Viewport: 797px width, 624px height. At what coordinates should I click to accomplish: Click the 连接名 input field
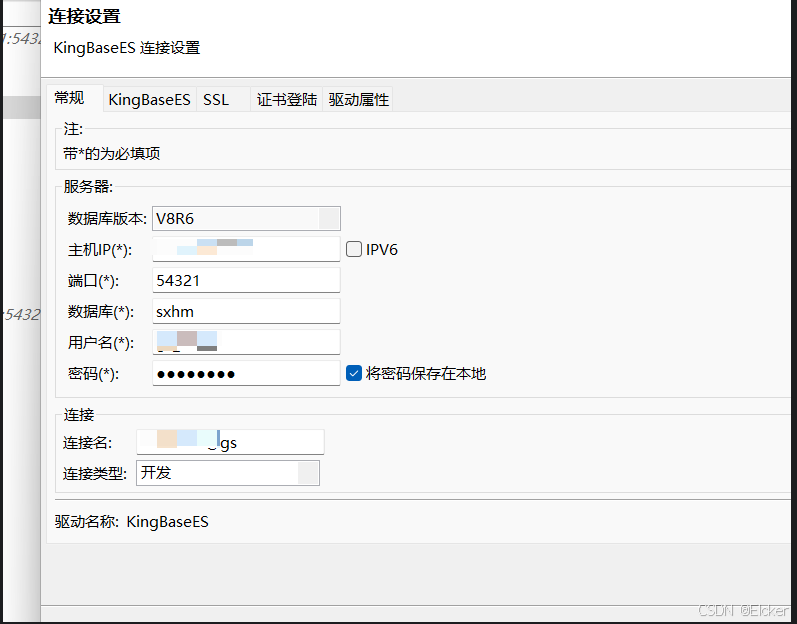pos(230,442)
